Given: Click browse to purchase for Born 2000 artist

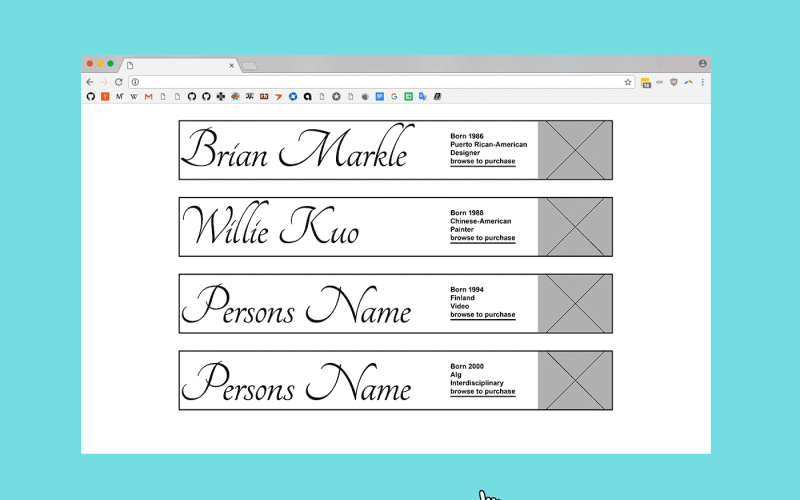Looking at the screenshot, I should point(483,392).
